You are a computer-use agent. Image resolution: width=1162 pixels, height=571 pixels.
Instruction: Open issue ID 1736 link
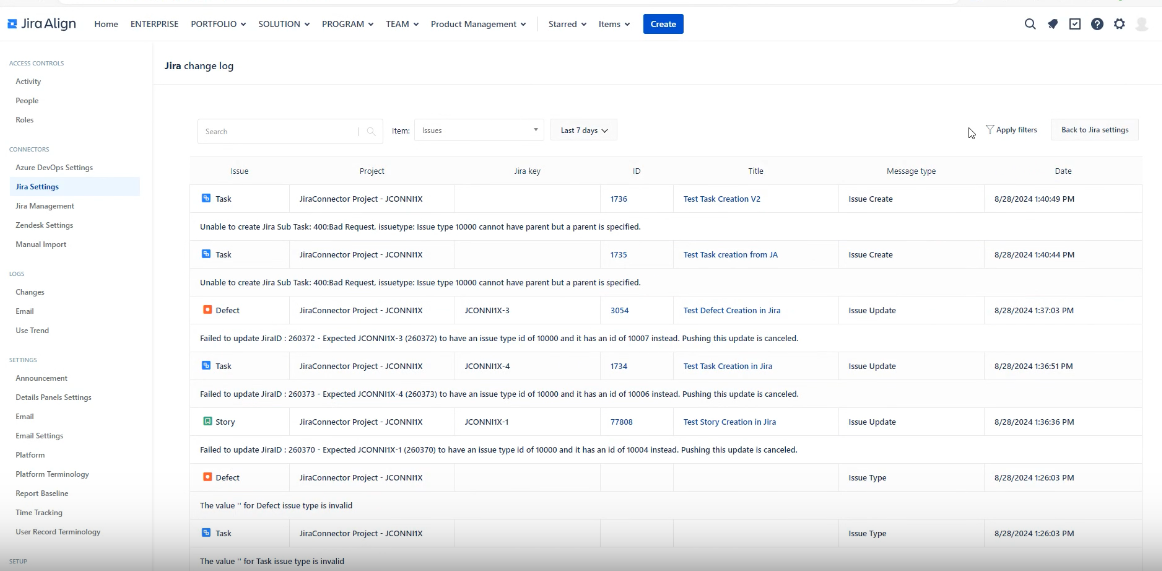[619, 198]
